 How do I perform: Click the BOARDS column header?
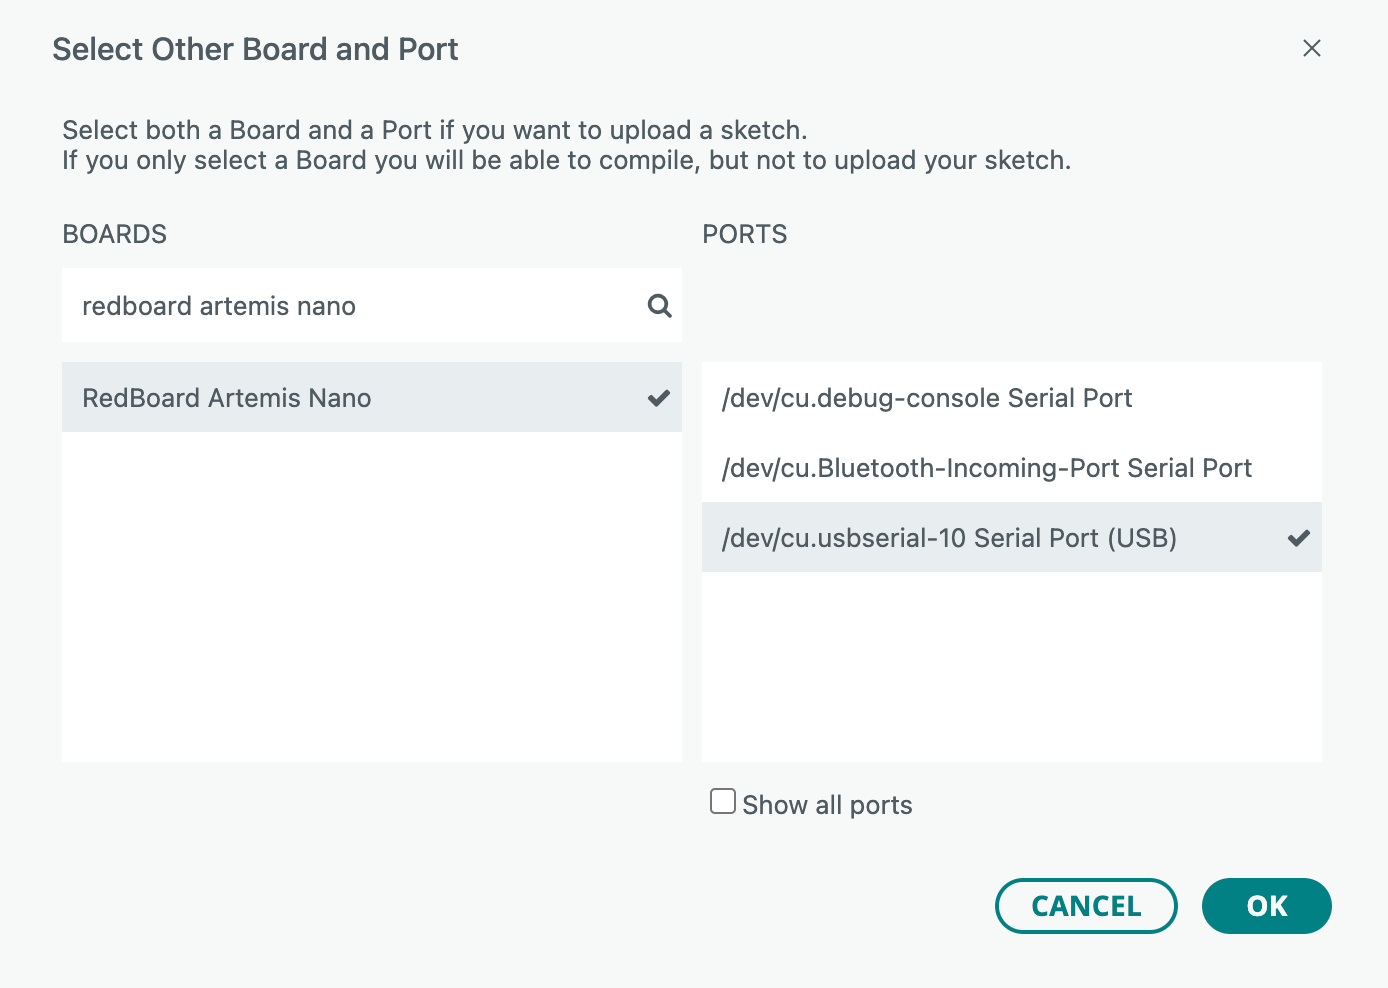click(114, 234)
